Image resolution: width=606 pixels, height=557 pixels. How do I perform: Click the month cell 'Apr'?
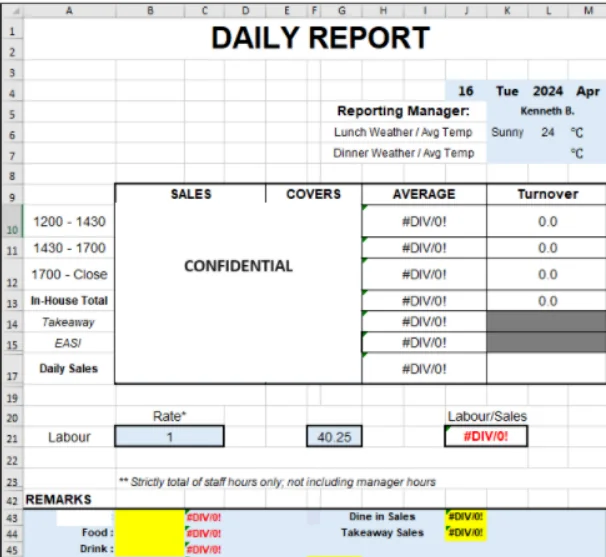588,91
